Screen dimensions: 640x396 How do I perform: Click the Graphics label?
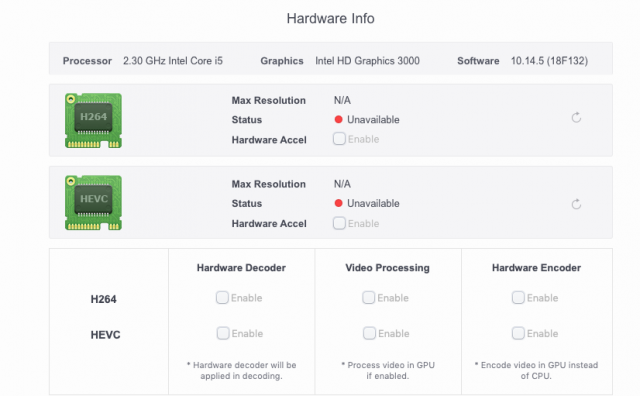click(x=282, y=61)
